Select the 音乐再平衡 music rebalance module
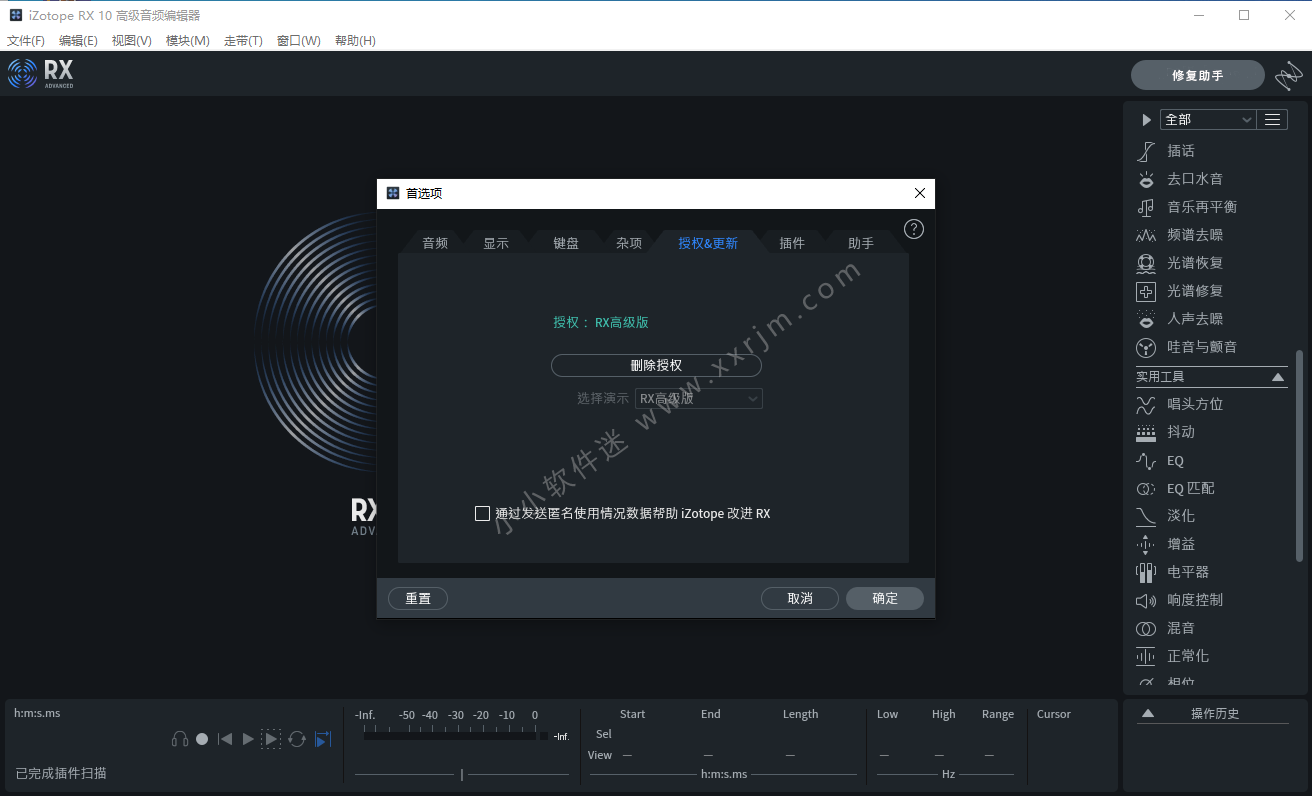Screen dimensions: 1312x796 [x=1201, y=207]
